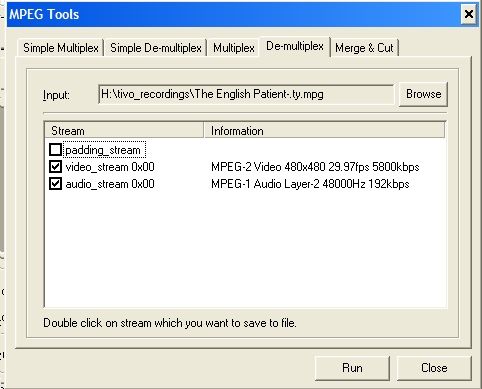Click the MPEG-2 Video 480x480 info text

[x=315, y=167]
